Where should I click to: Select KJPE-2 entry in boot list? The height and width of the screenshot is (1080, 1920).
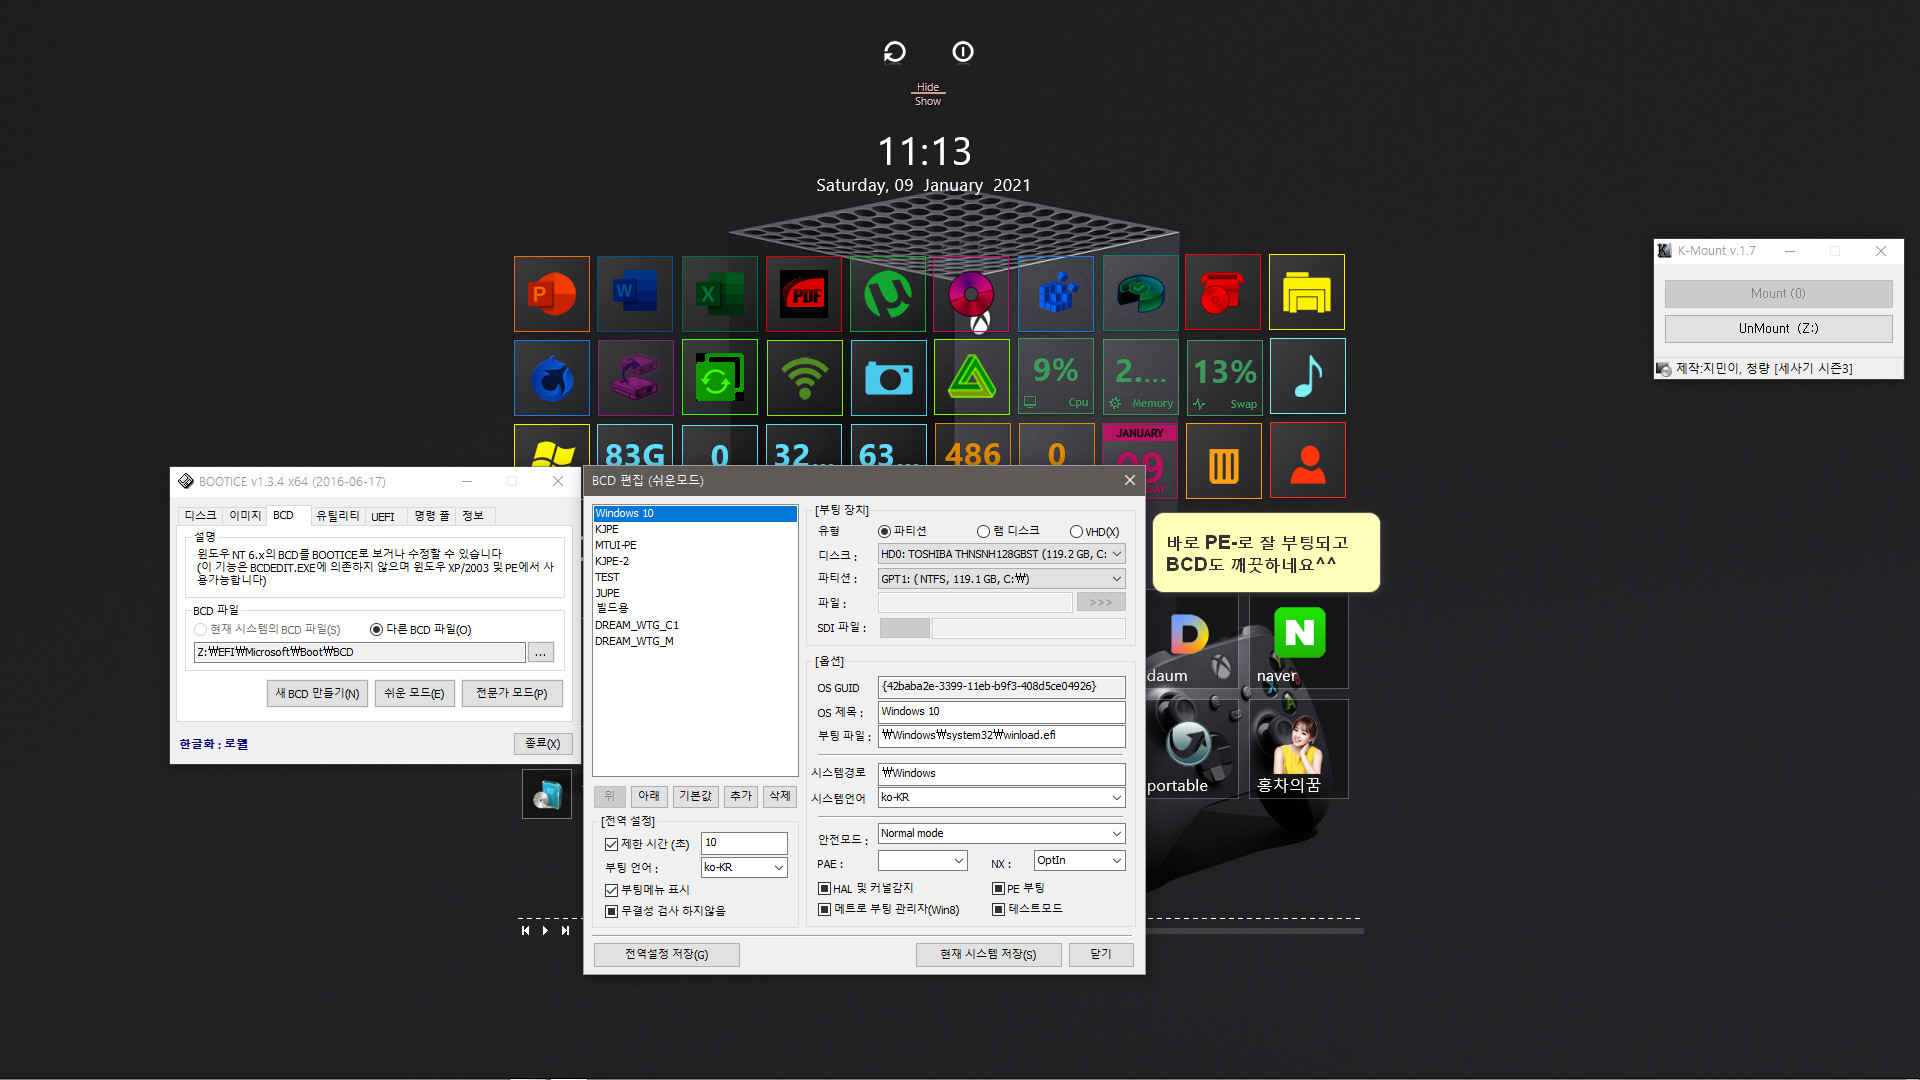coord(694,561)
